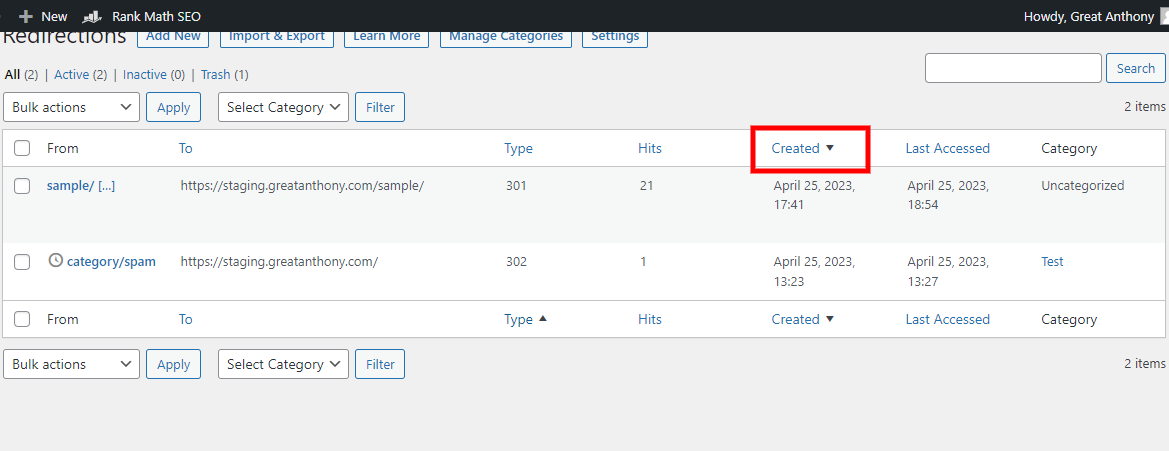Open Manage Categories
The width and height of the screenshot is (1169, 451).
pos(505,36)
